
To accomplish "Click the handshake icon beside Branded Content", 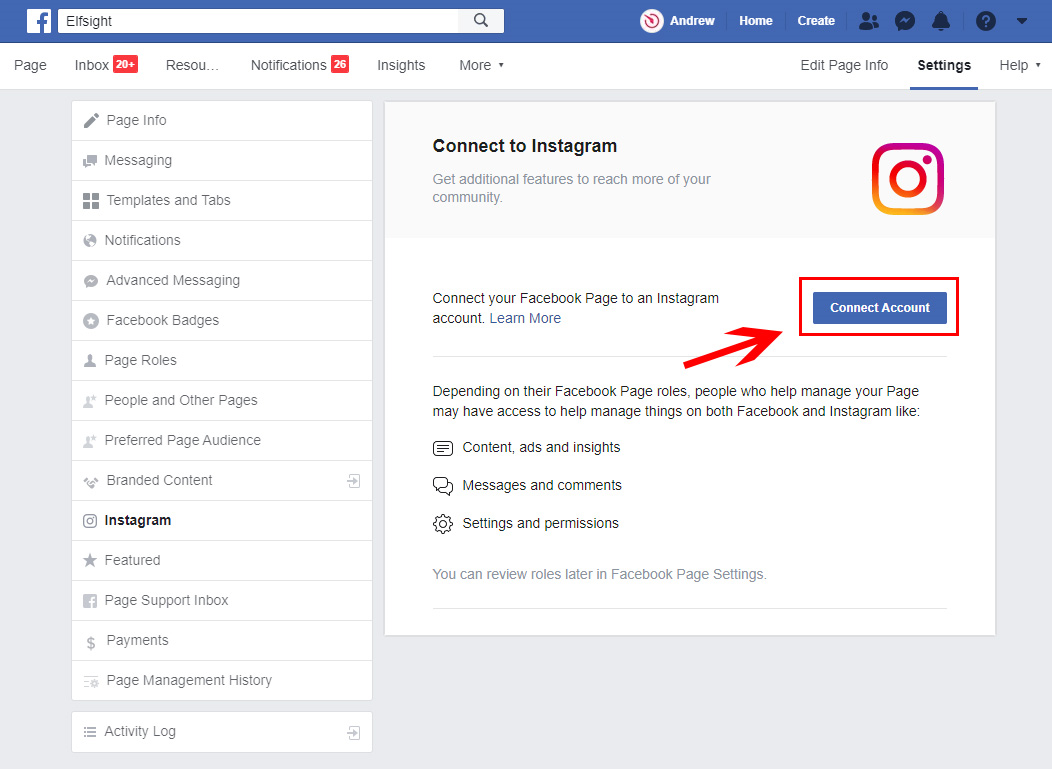I will point(91,481).
